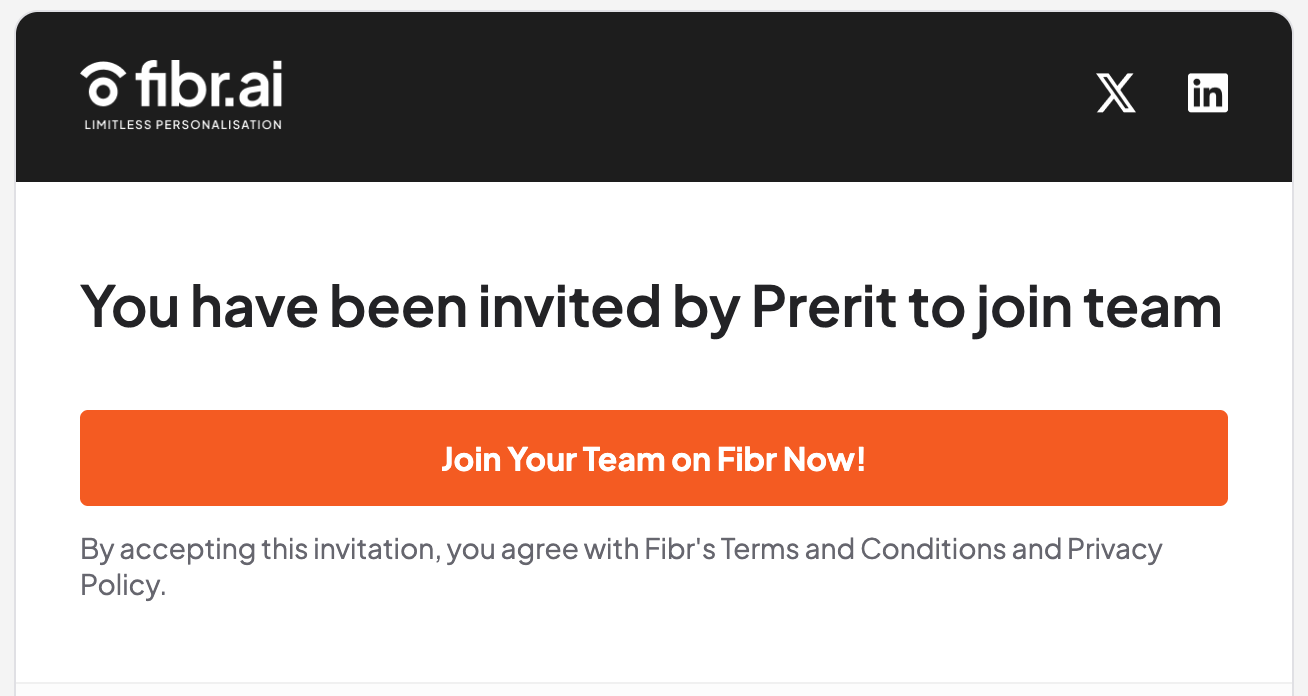Image resolution: width=1308 pixels, height=696 pixels.
Task: Click the name Prerit in the heading
Action: (x=824, y=306)
